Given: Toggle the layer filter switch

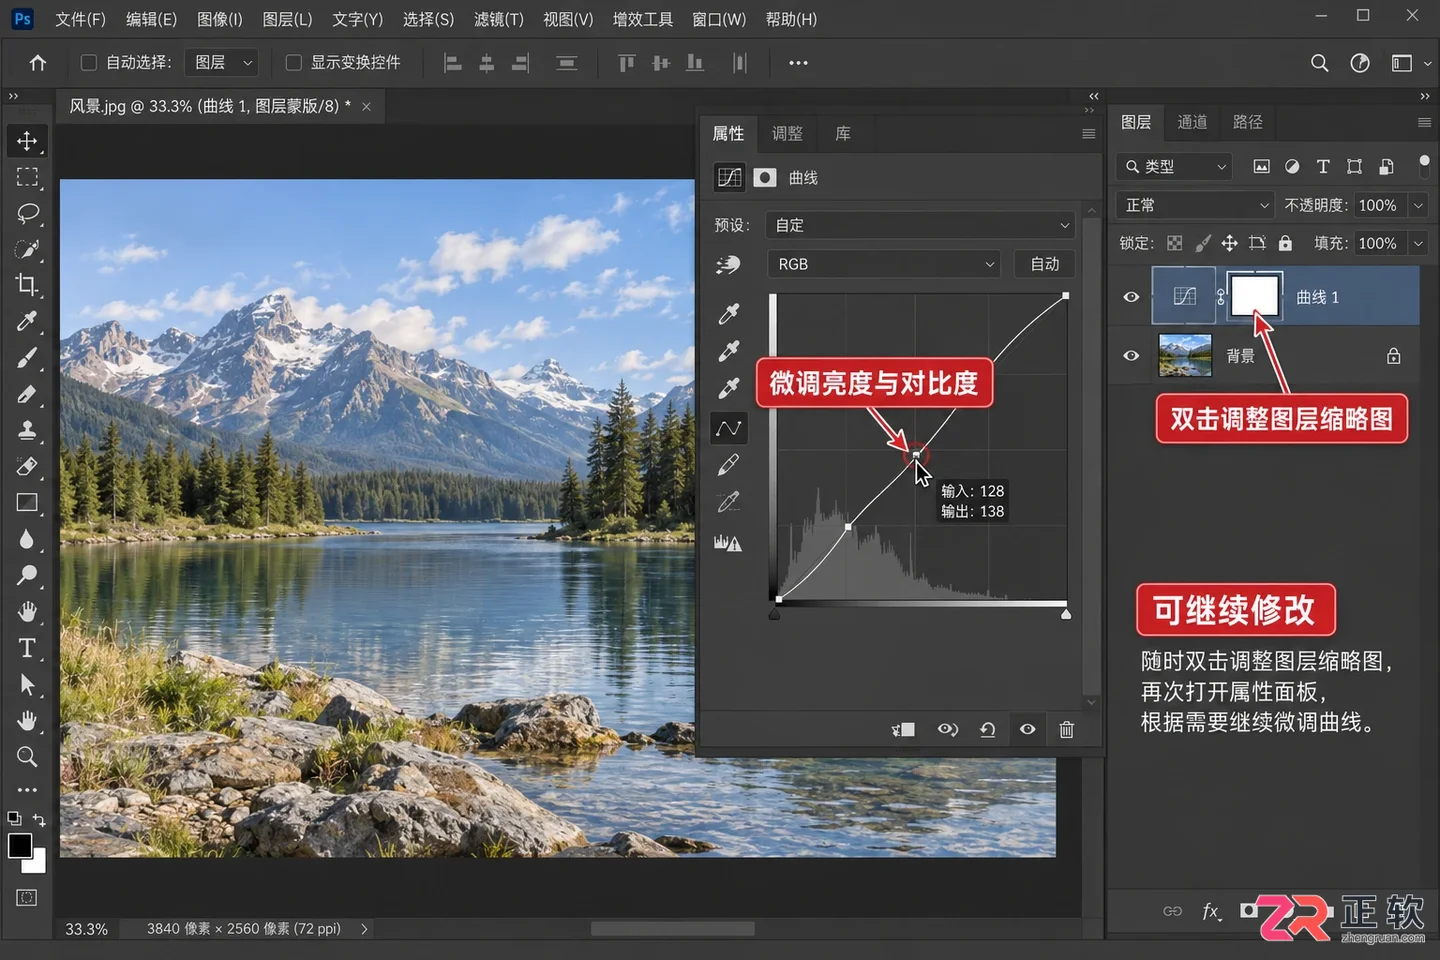Looking at the screenshot, I should (x=1424, y=166).
